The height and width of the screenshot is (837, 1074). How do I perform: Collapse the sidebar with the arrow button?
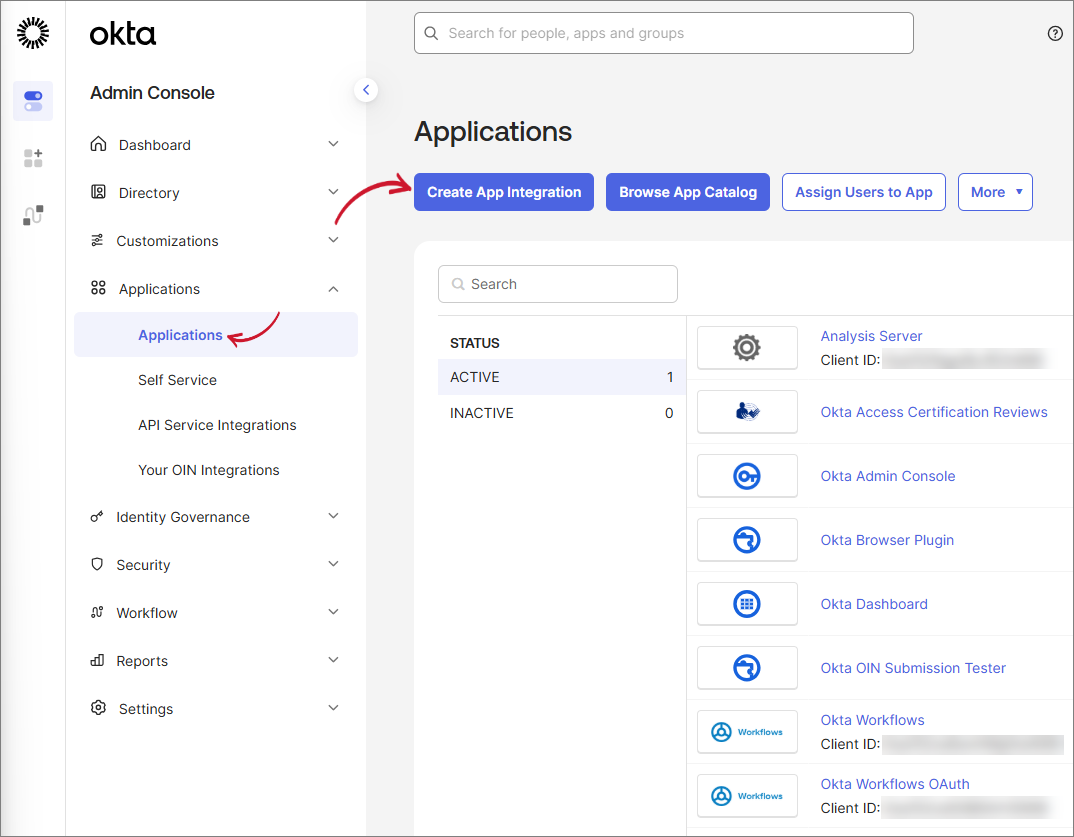366,90
